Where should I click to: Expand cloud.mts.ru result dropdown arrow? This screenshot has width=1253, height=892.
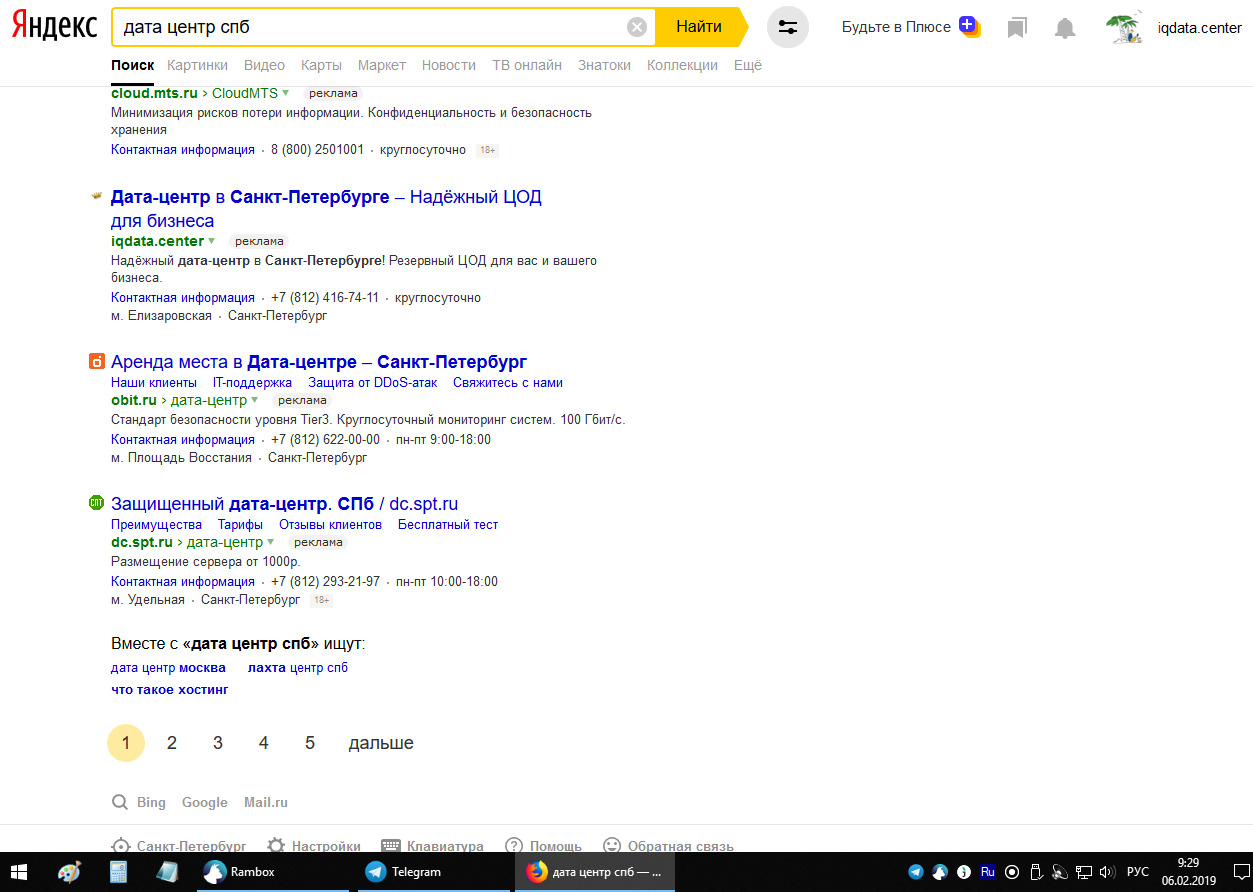(x=285, y=93)
